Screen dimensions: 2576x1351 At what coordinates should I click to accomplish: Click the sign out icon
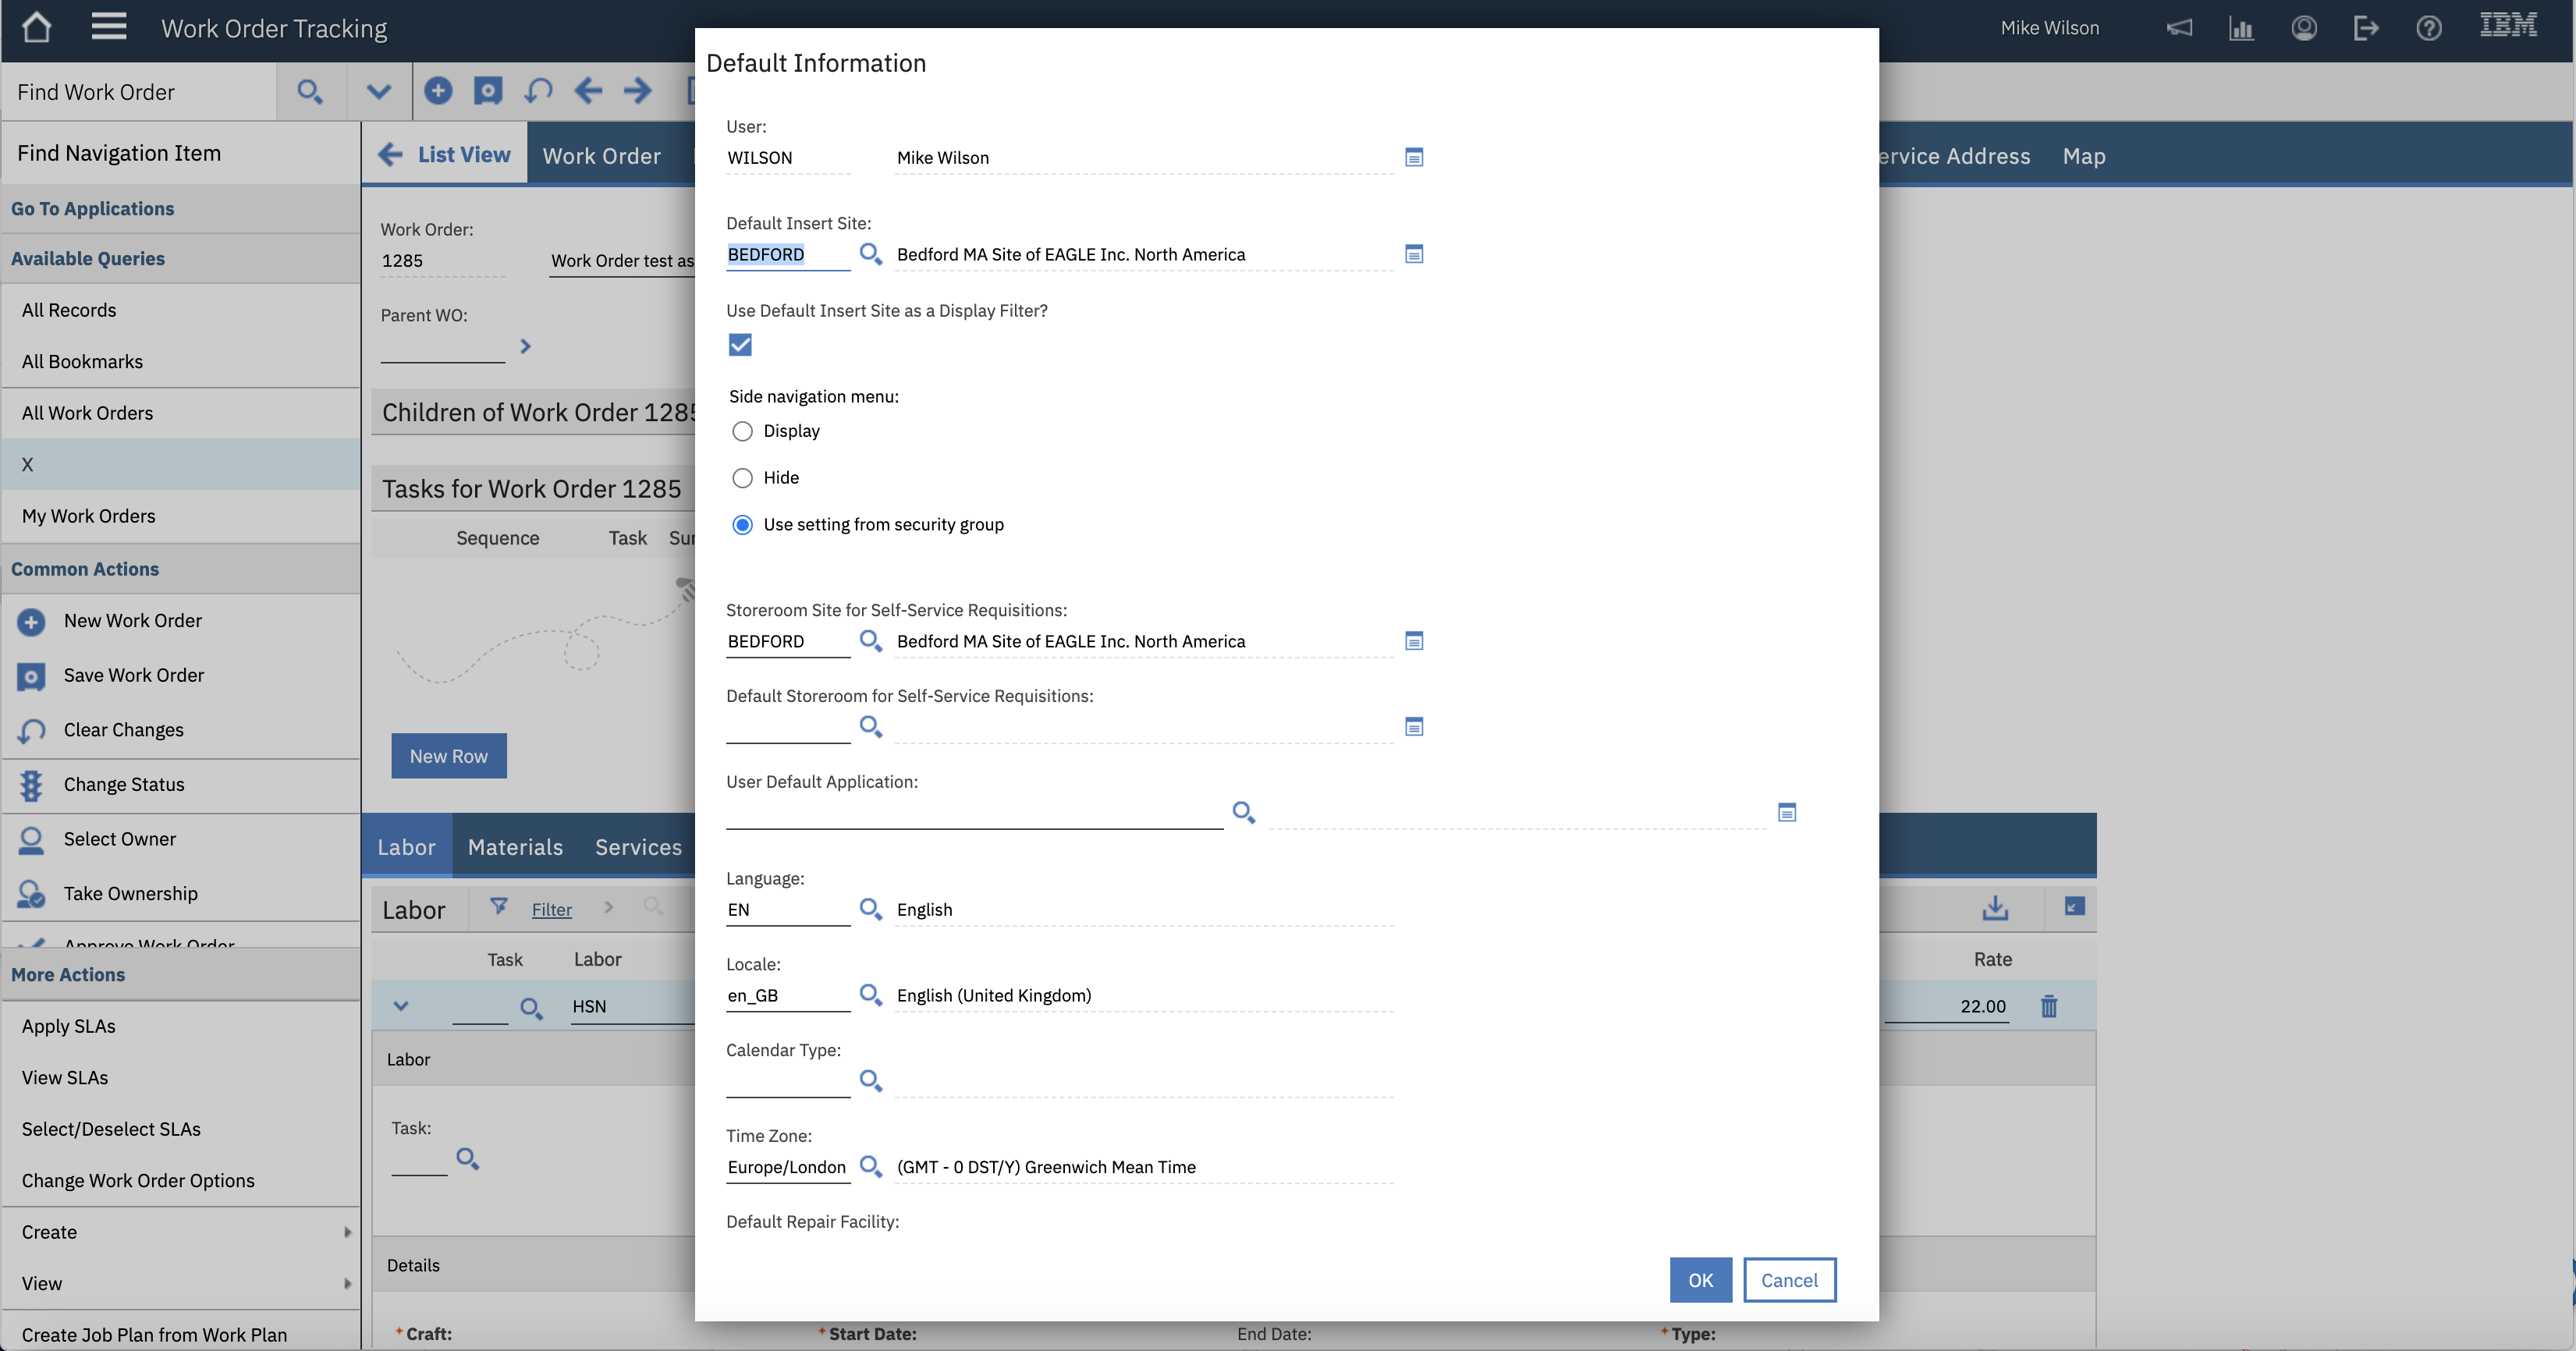tap(2366, 28)
